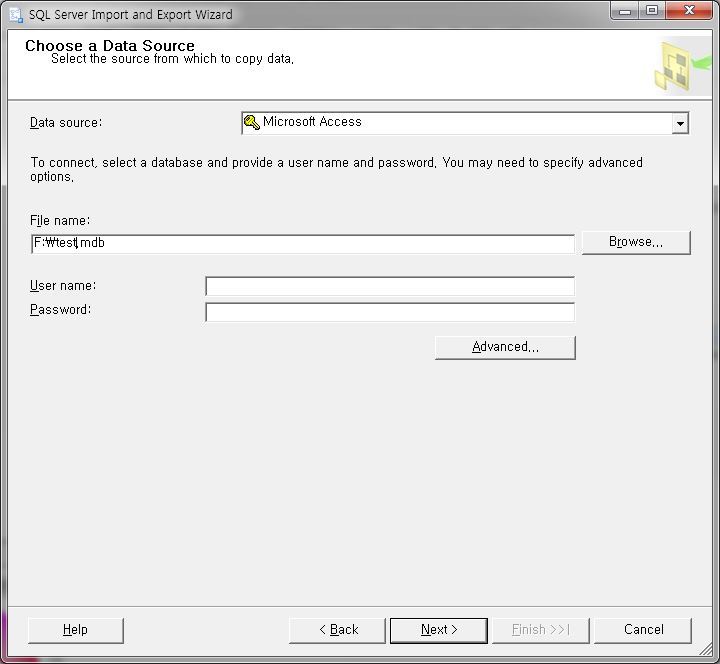Click the window resize grip corner
720x664 pixels.
click(x=705, y=648)
